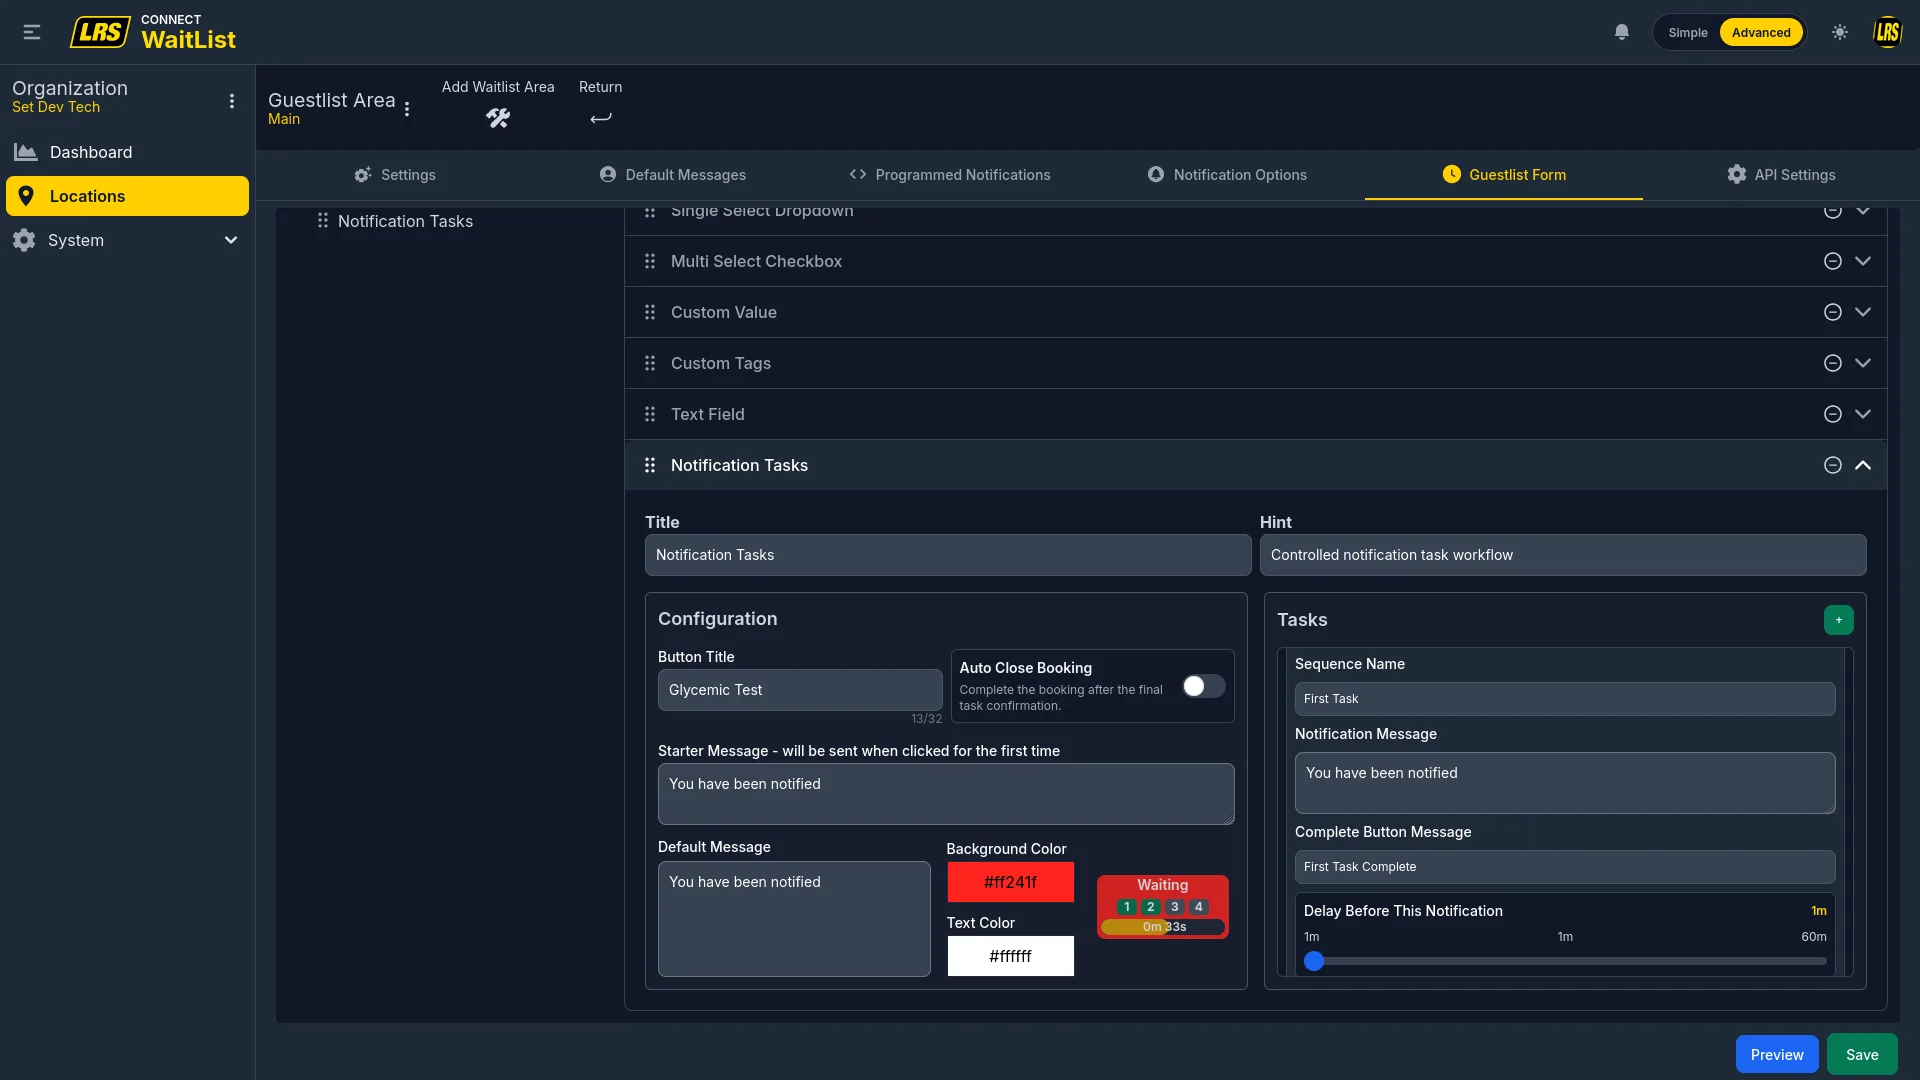1920x1080 pixels.
Task: Go to Dashboard in sidebar
Action: pyautogui.click(x=127, y=152)
